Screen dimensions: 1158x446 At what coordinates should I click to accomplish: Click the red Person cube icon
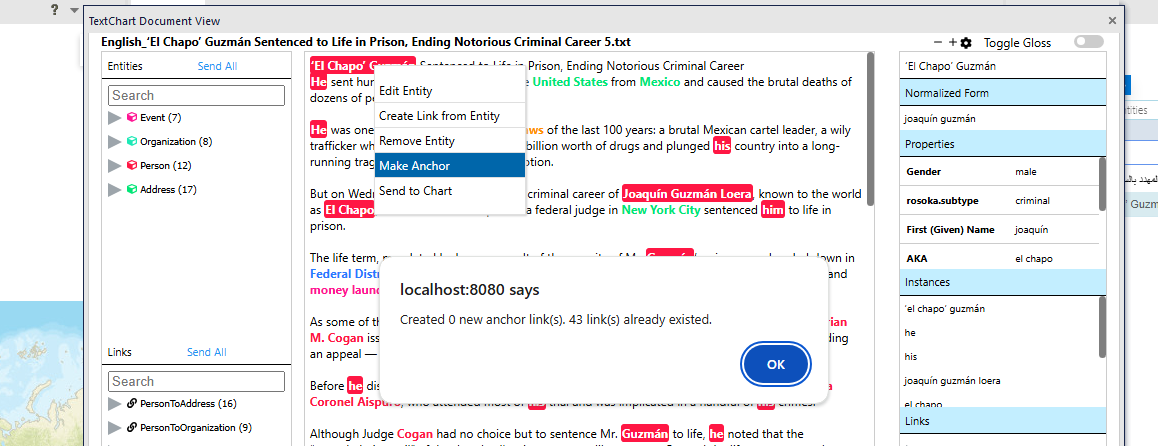[131, 165]
